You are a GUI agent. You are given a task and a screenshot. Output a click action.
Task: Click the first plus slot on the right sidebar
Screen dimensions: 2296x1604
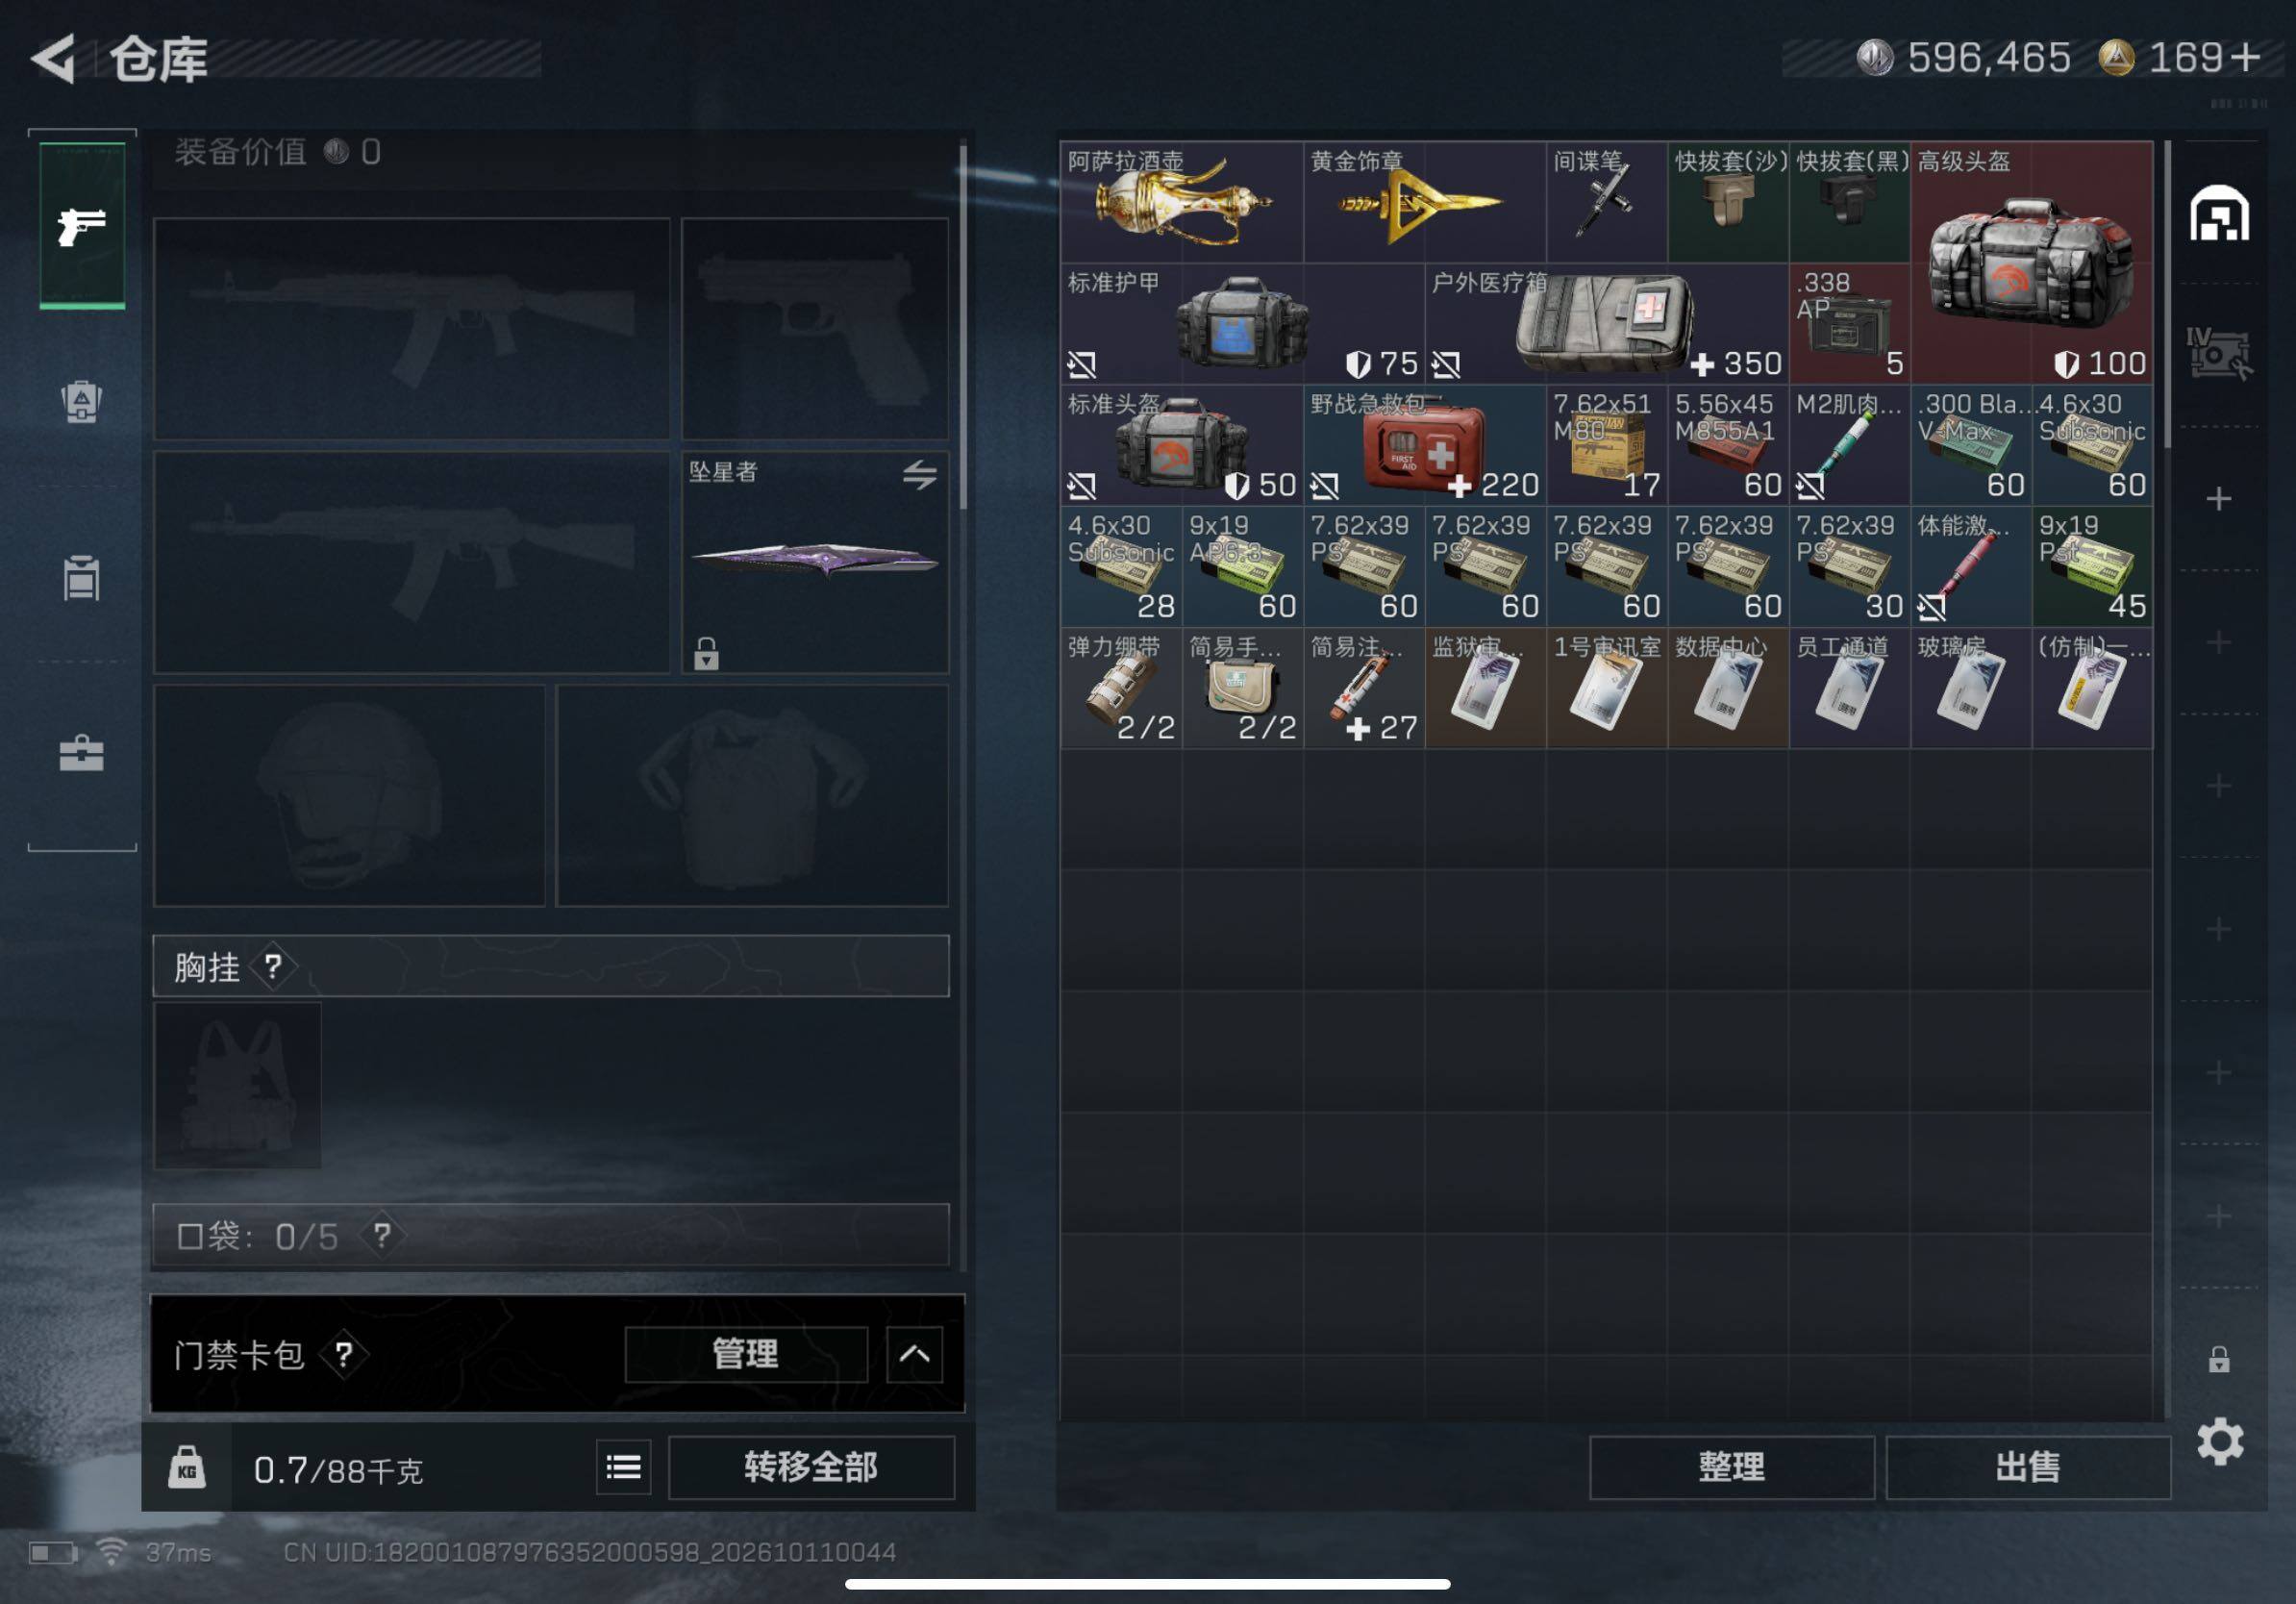(2219, 498)
